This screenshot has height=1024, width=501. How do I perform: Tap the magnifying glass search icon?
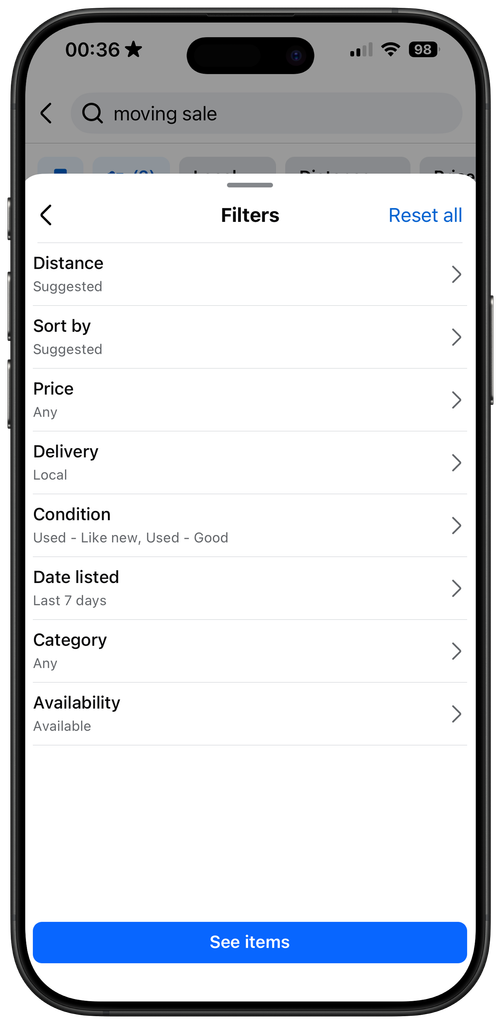pyautogui.click(x=93, y=114)
